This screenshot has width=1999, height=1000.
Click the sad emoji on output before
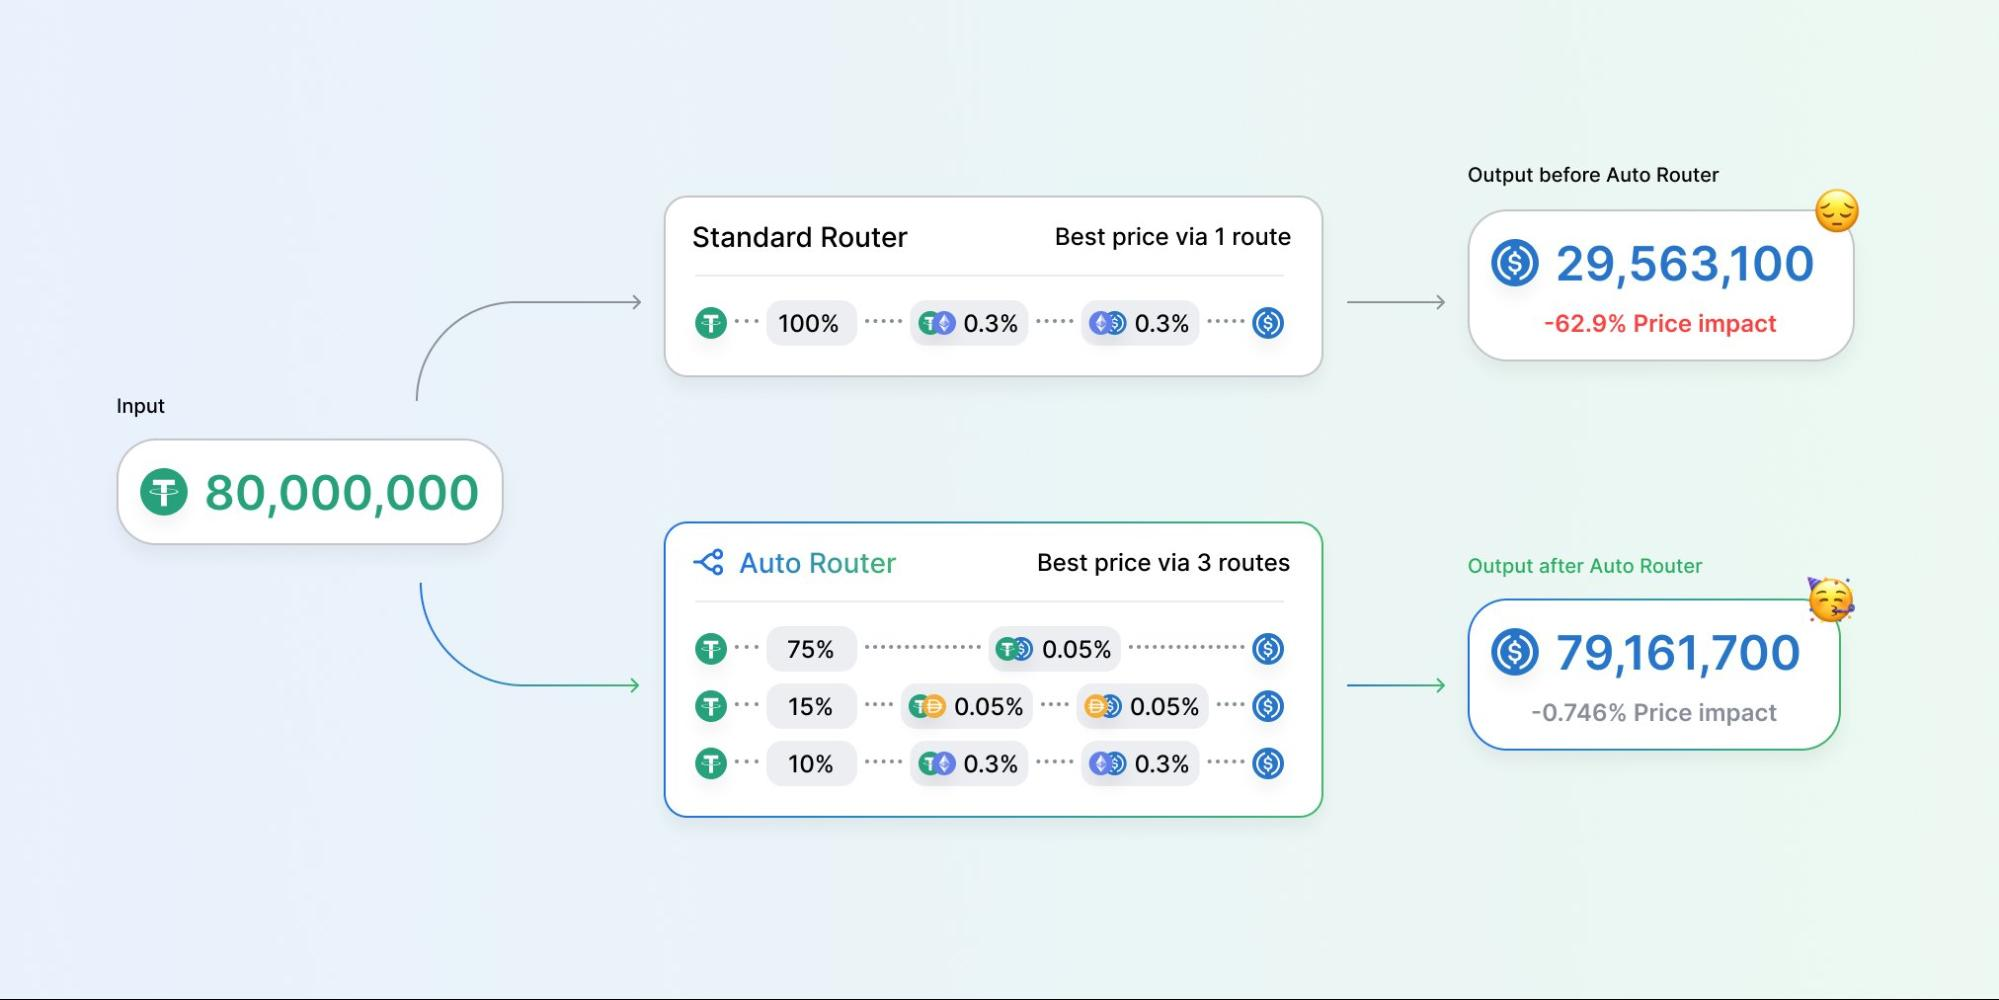(x=1837, y=211)
